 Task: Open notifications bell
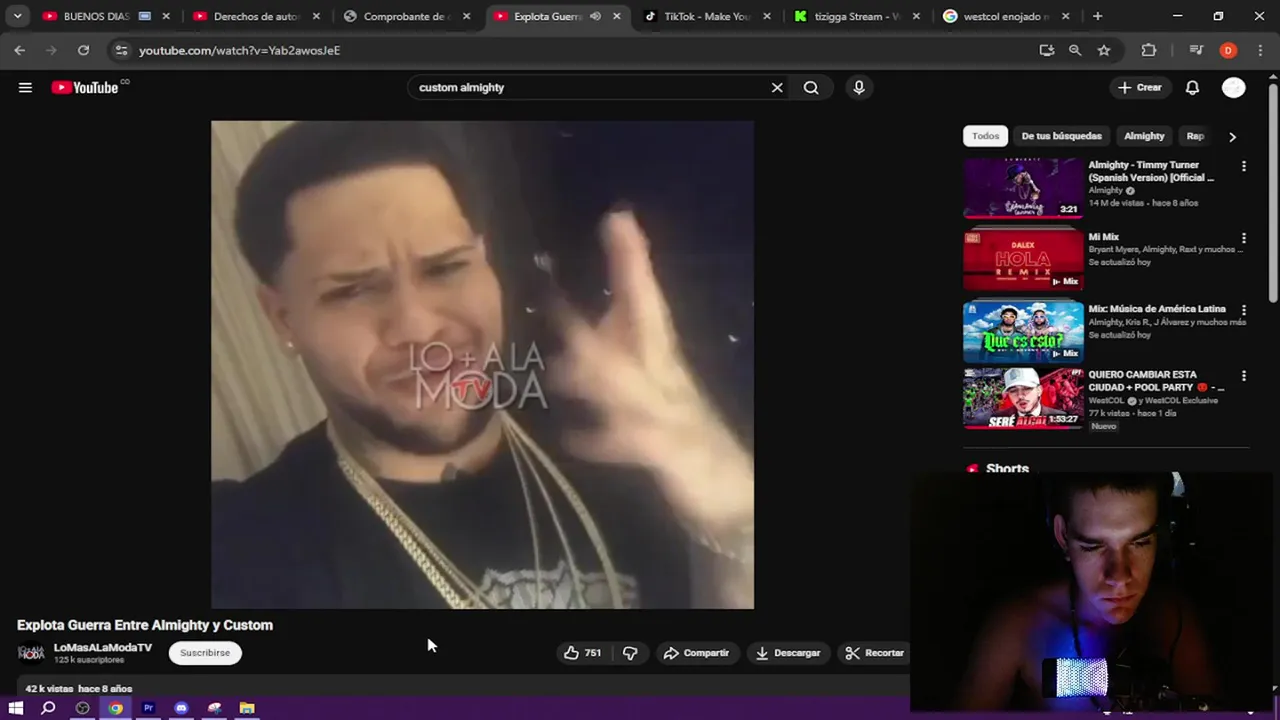pyautogui.click(x=1192, y=87)
